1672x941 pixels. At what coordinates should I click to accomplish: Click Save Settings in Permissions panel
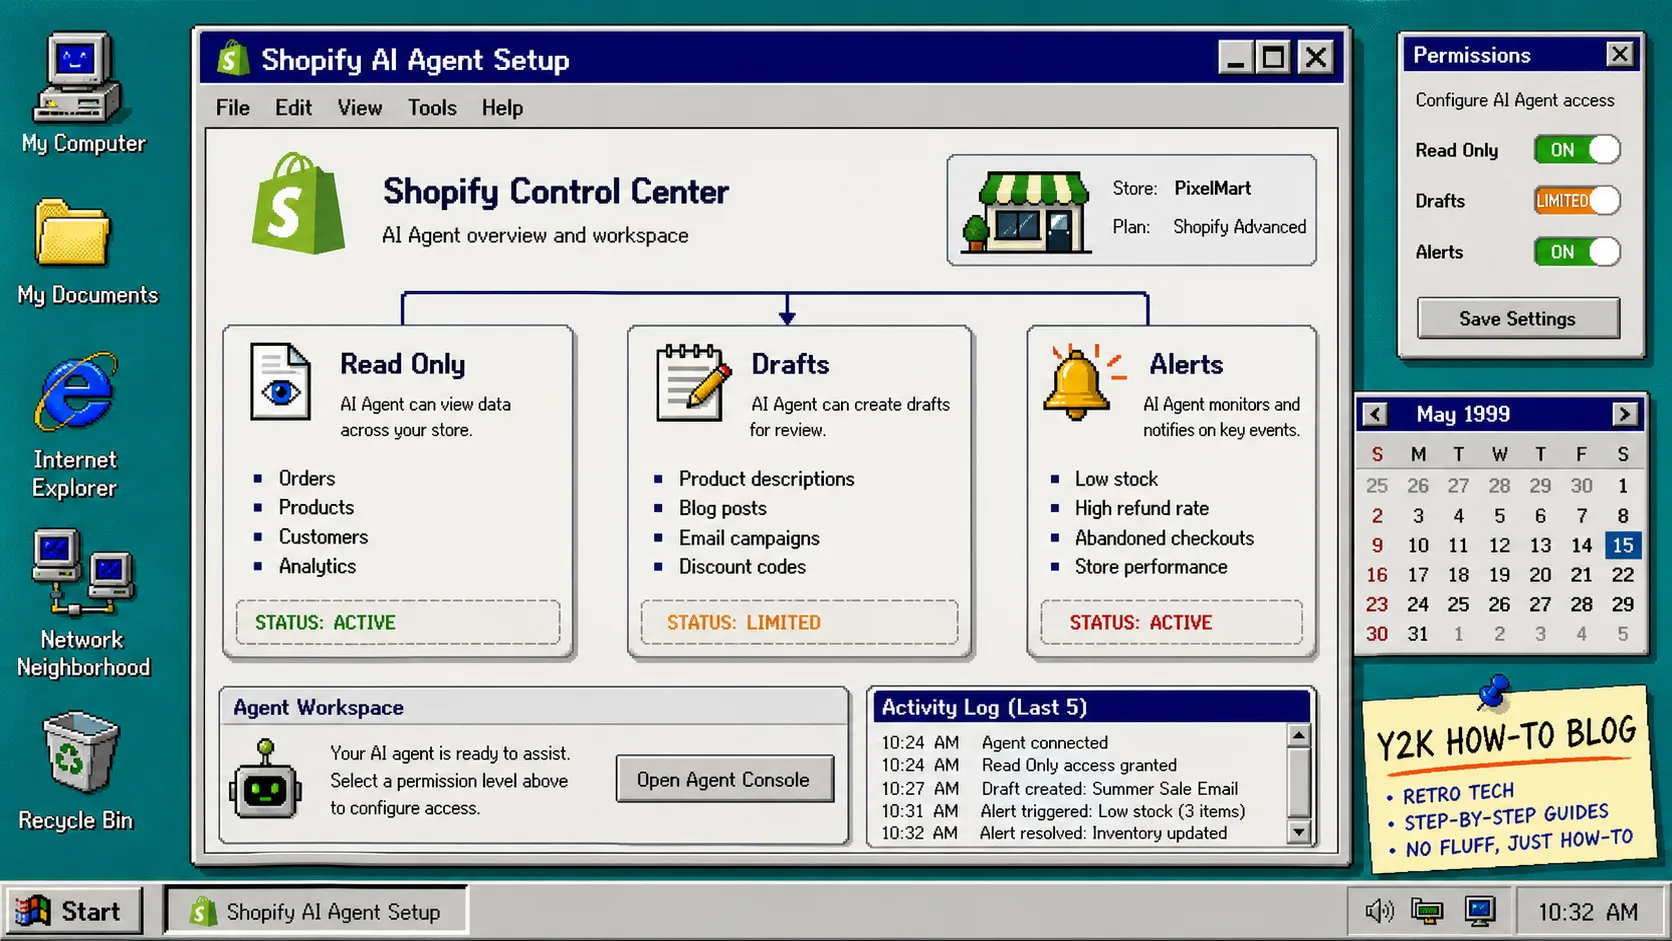point(1518,319)
